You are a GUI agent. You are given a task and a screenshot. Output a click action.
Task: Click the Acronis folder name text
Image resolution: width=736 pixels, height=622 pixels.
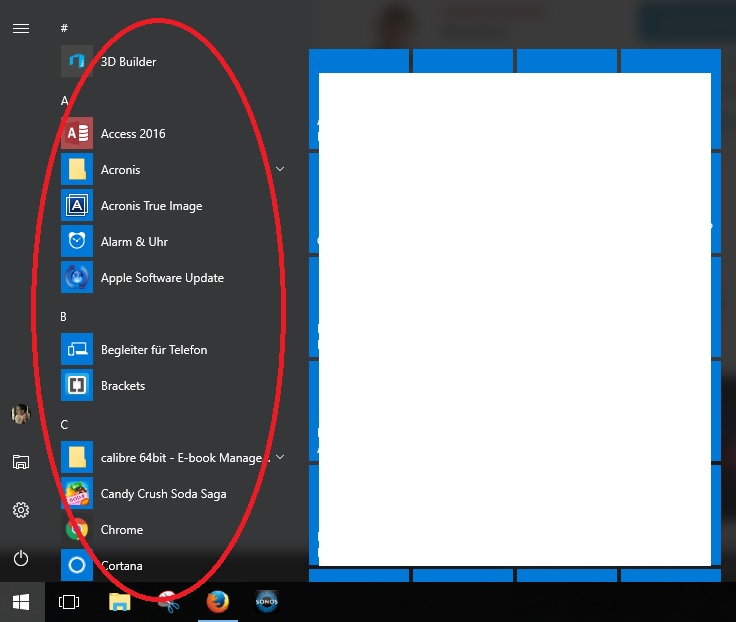tap(121, 170)
